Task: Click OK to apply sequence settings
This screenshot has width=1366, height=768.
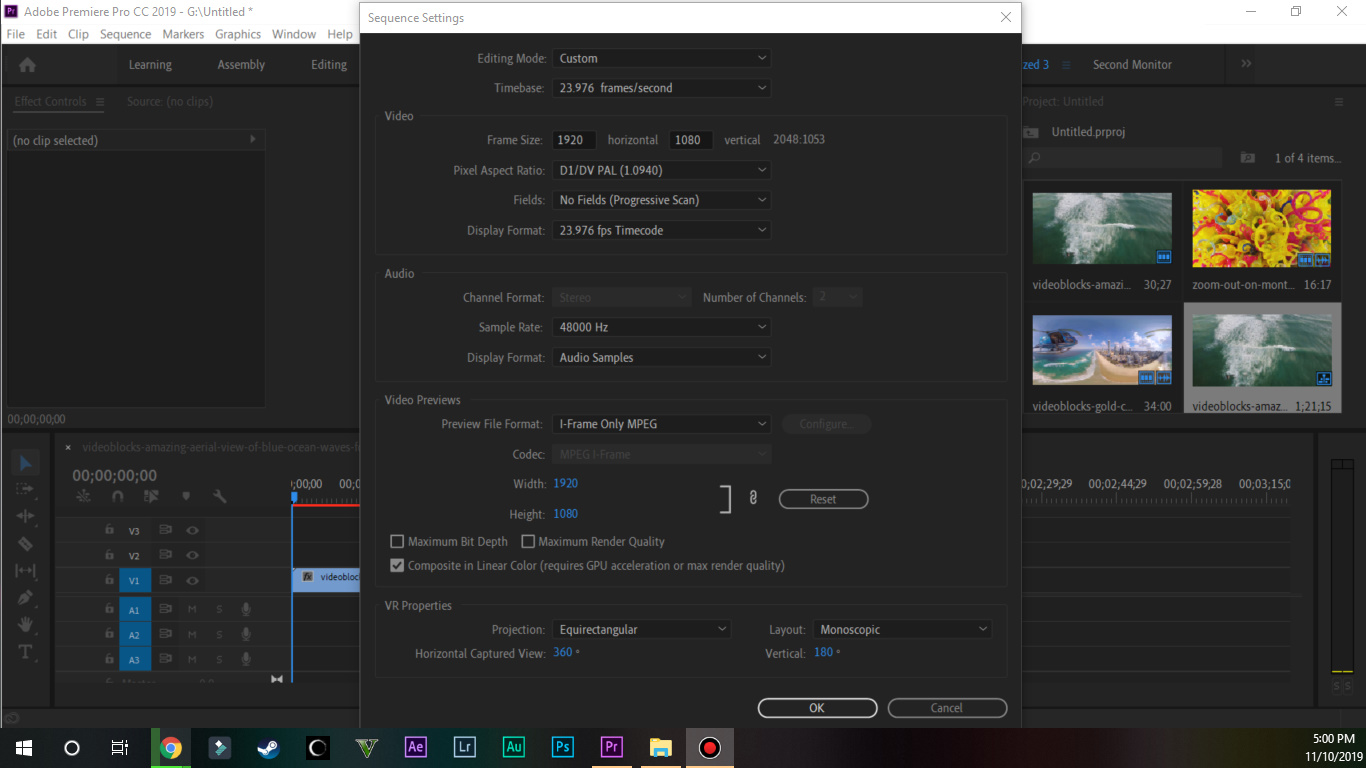Action: tap(817, 707)
